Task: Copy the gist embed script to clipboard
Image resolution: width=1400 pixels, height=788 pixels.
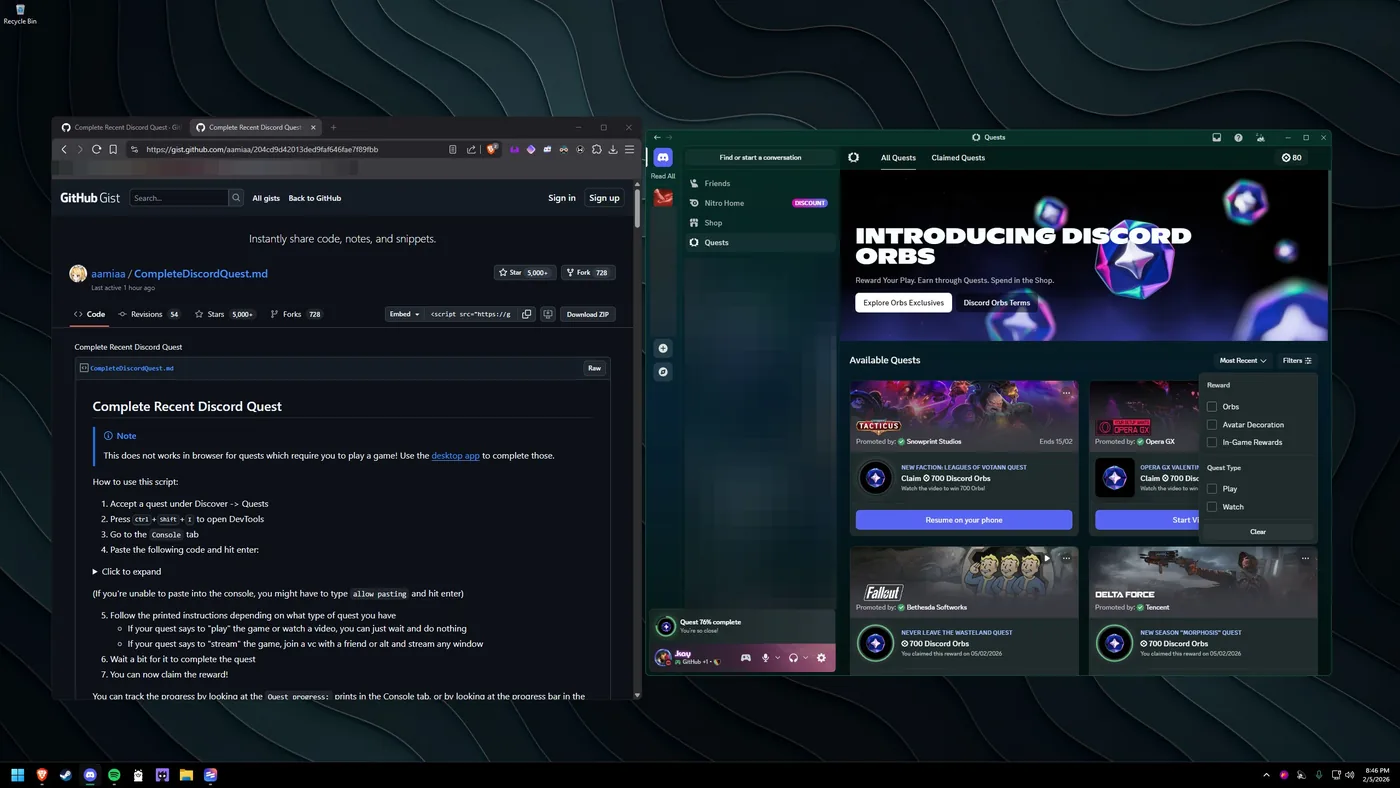Action: (x=527, y=314)
